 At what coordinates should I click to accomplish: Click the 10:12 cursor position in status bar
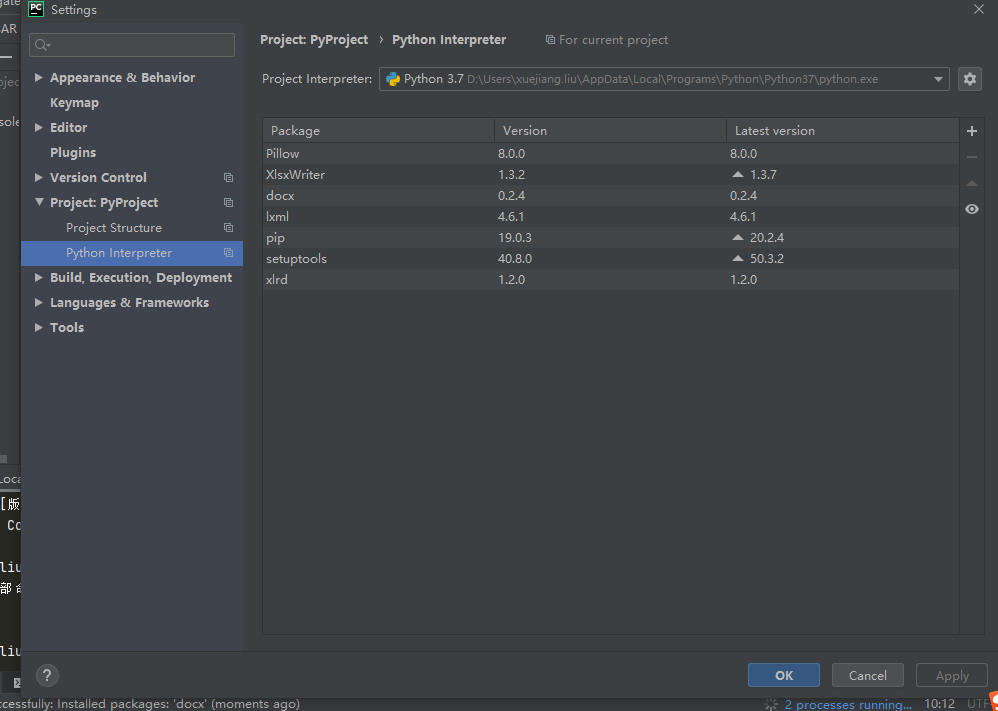tap(939, 705)
